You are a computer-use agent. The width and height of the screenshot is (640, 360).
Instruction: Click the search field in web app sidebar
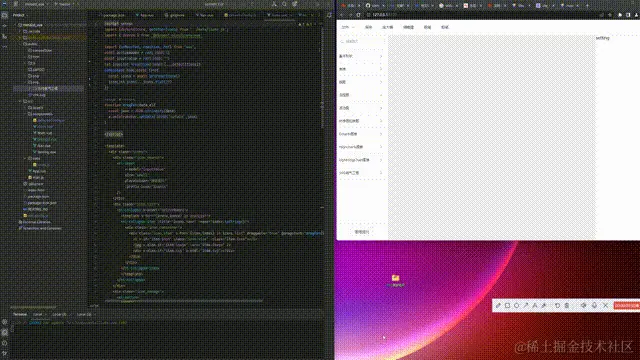coord(361,41)
